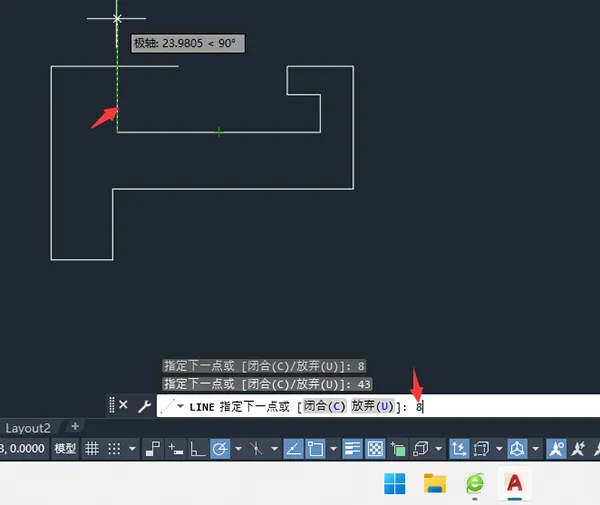Add a new layout tab
The image size is (600, 505).
[75, 427]
